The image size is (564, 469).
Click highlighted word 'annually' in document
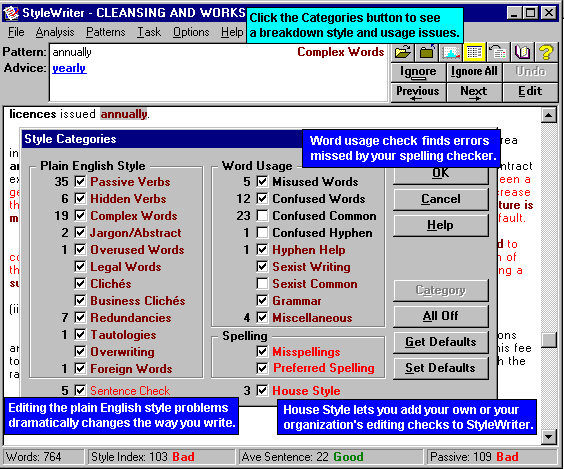[124, 114]
